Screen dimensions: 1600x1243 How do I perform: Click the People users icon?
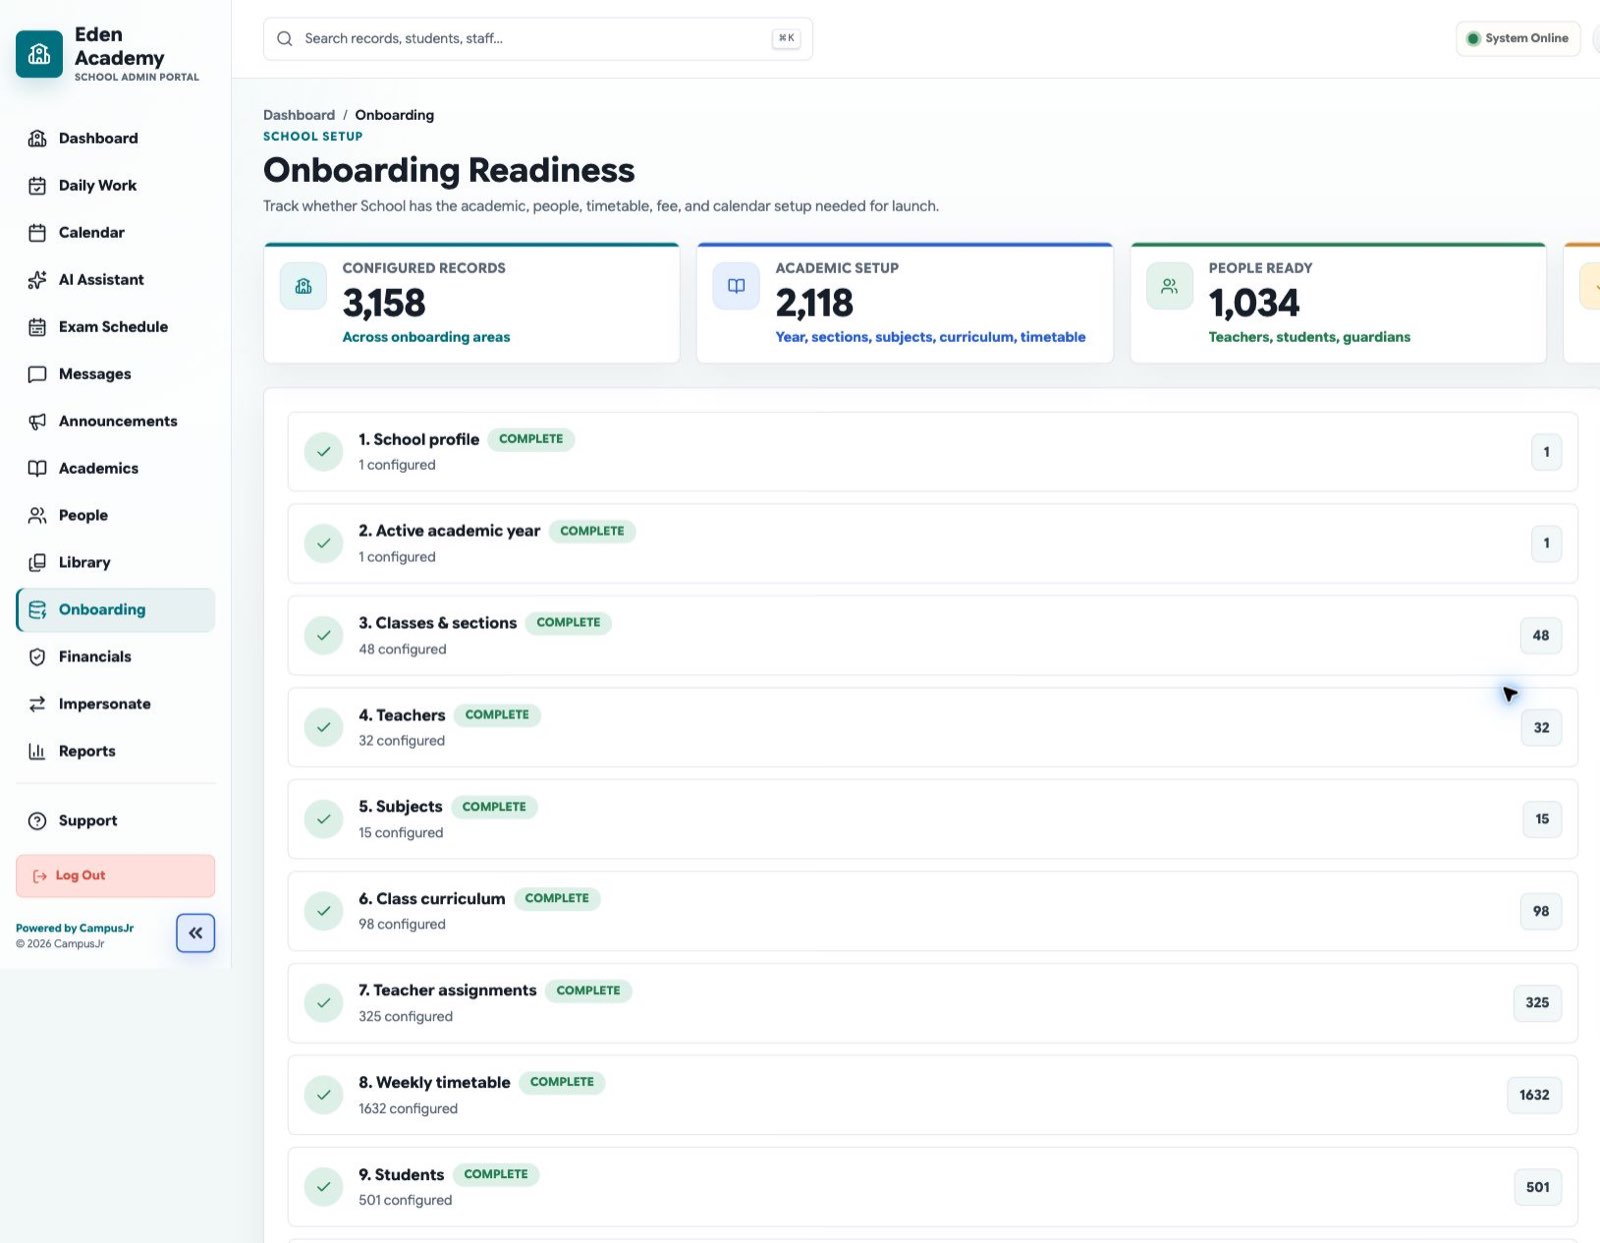pos(37,515)
